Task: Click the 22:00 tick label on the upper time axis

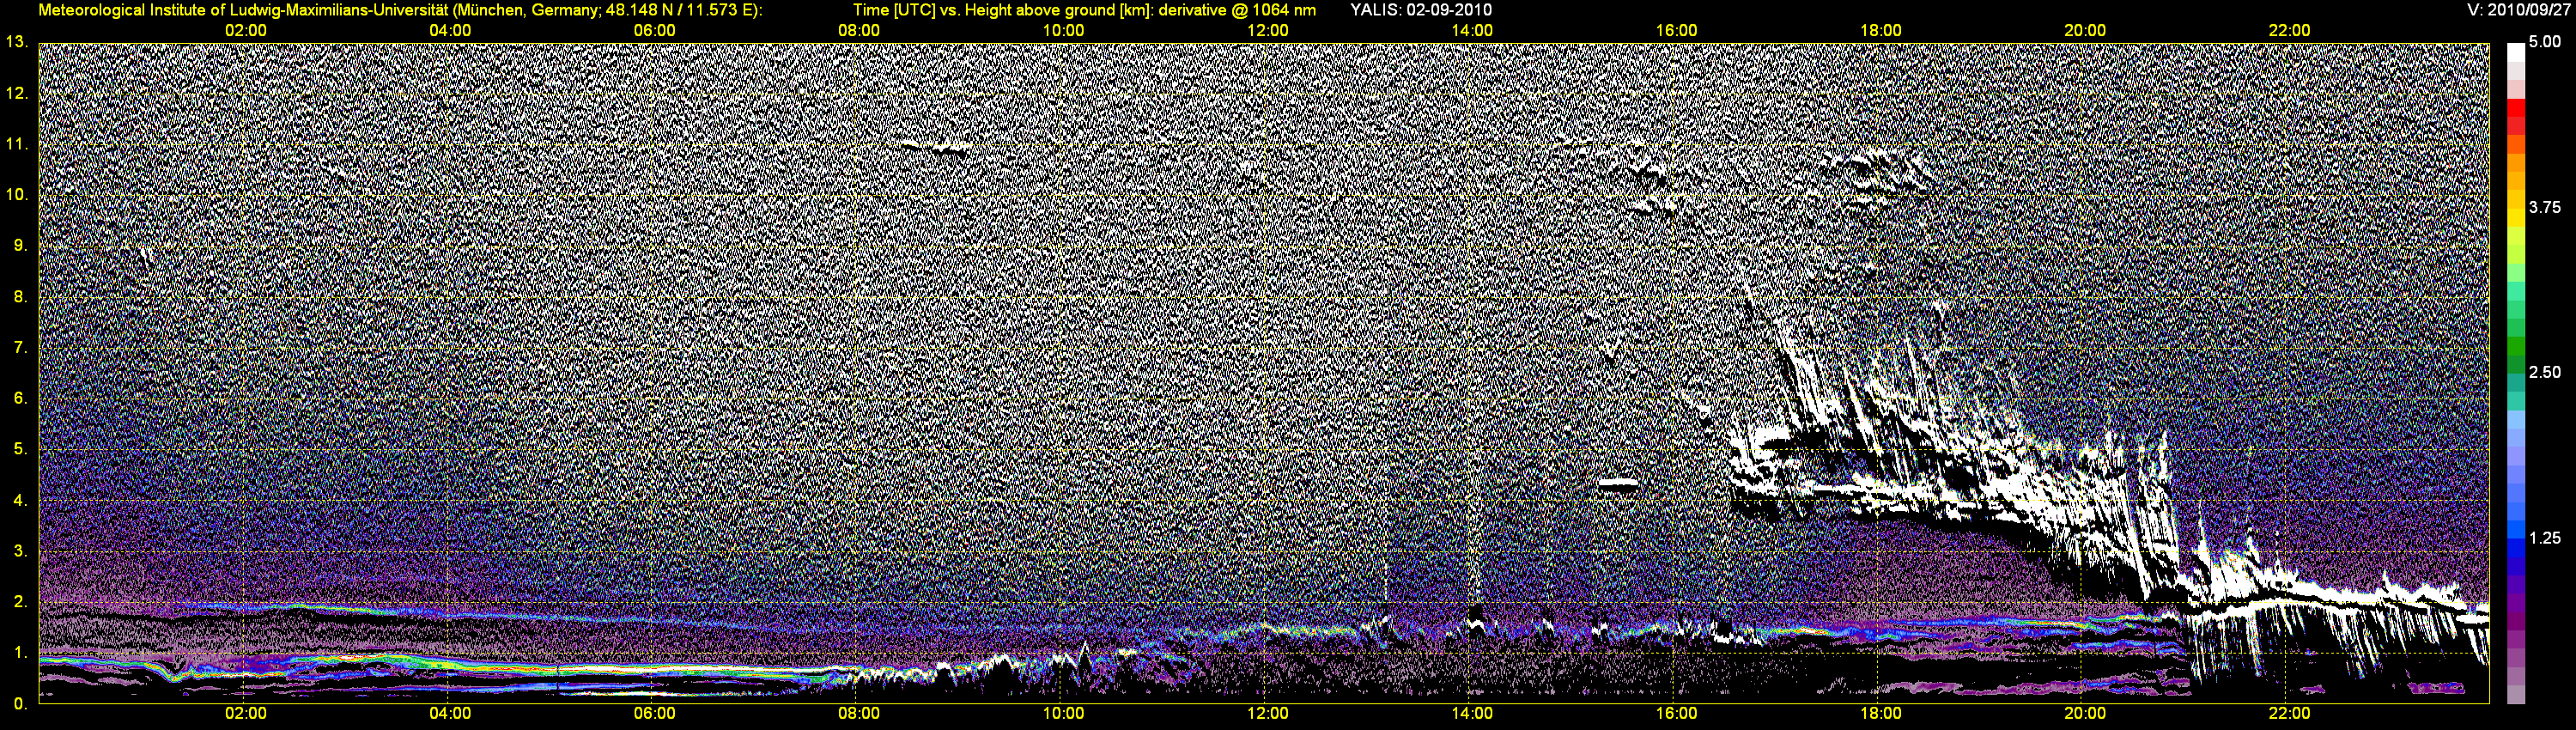Action: (x=2289, y=31)
